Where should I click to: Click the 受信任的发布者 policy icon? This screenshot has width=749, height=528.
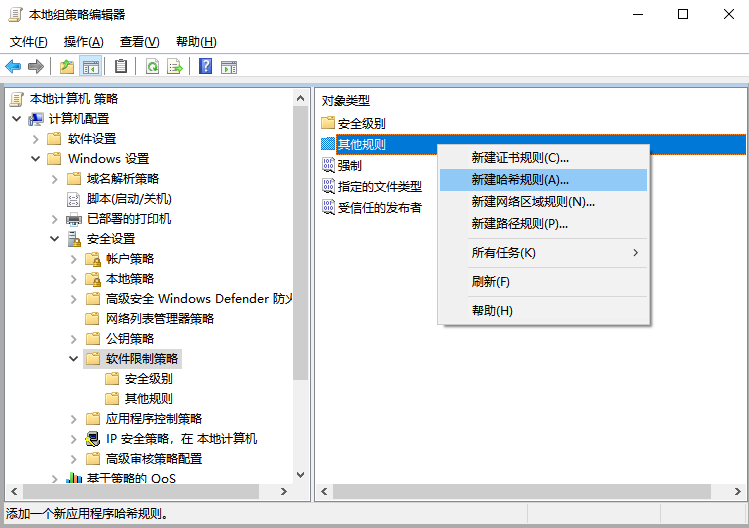tap(328, 207)
